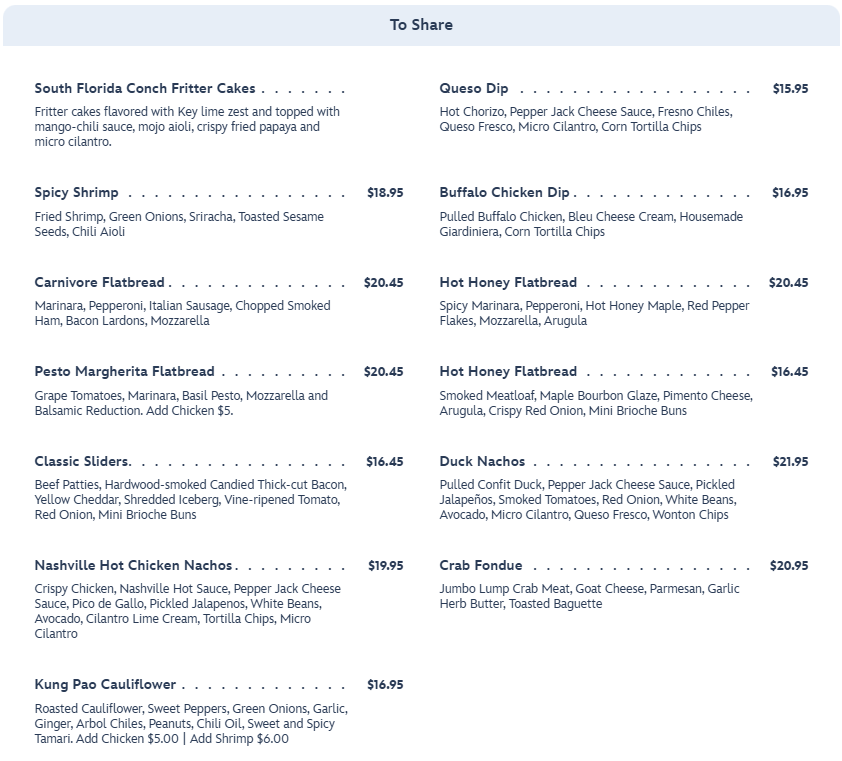The width and height of the screenshot is (842, 761).
Task: Select the Kung Pao Cauliflower item
Action: pyautogui.click(x=105, y=685)
